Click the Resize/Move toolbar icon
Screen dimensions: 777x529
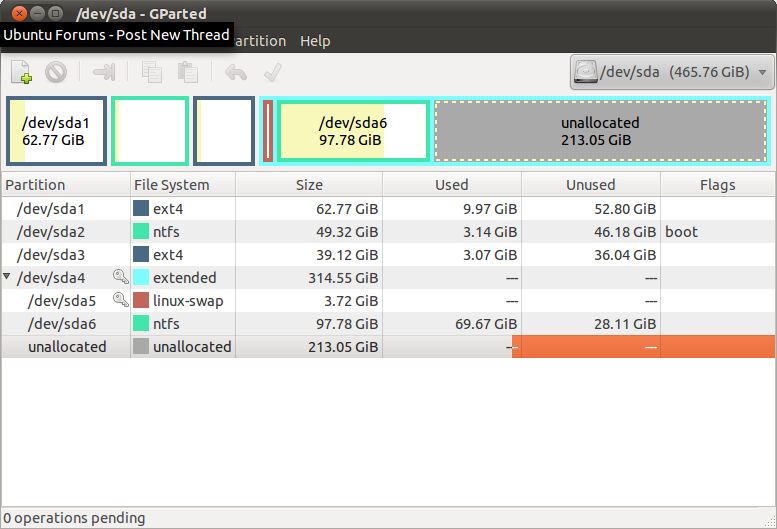point(104,72)
